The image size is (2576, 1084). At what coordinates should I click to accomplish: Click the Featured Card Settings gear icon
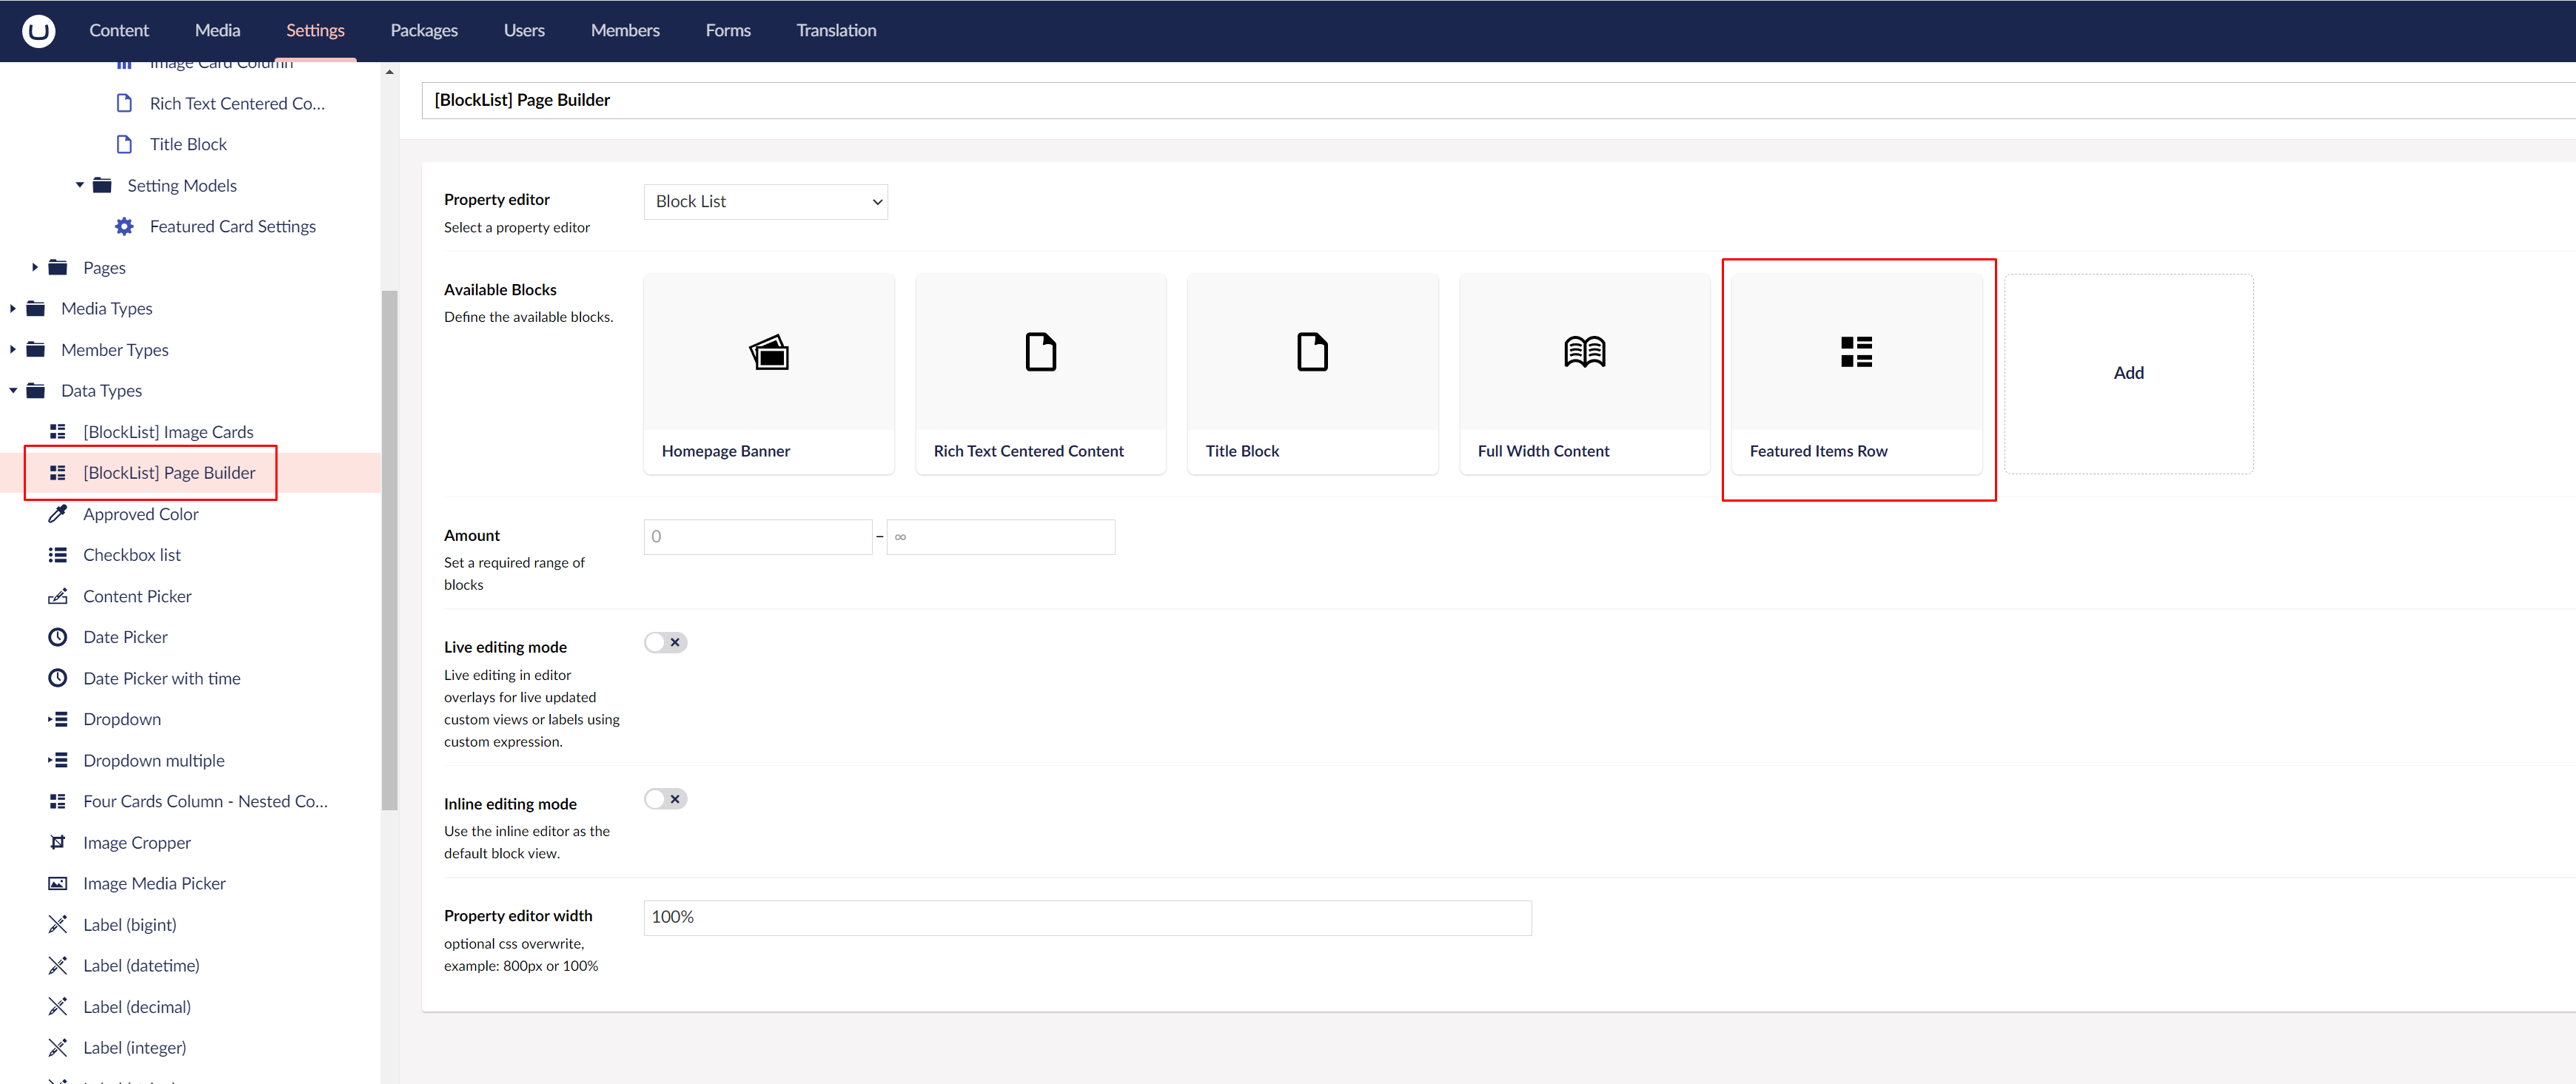coord(124,226)
